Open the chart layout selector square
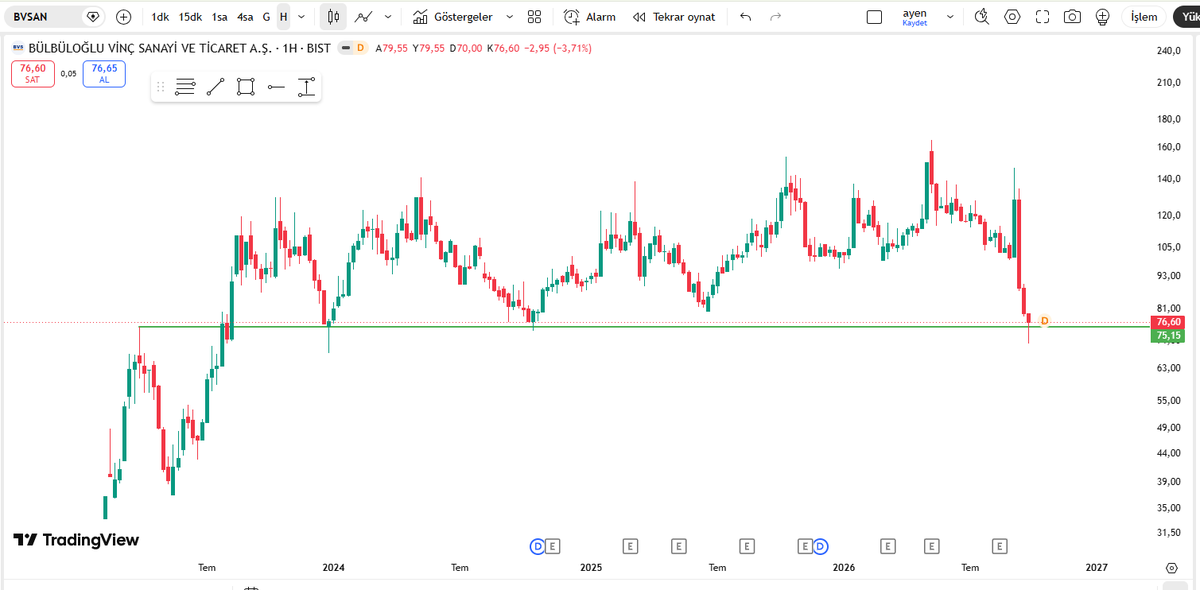This screenshot has height=590, width=1200. [x=874, y=17]
